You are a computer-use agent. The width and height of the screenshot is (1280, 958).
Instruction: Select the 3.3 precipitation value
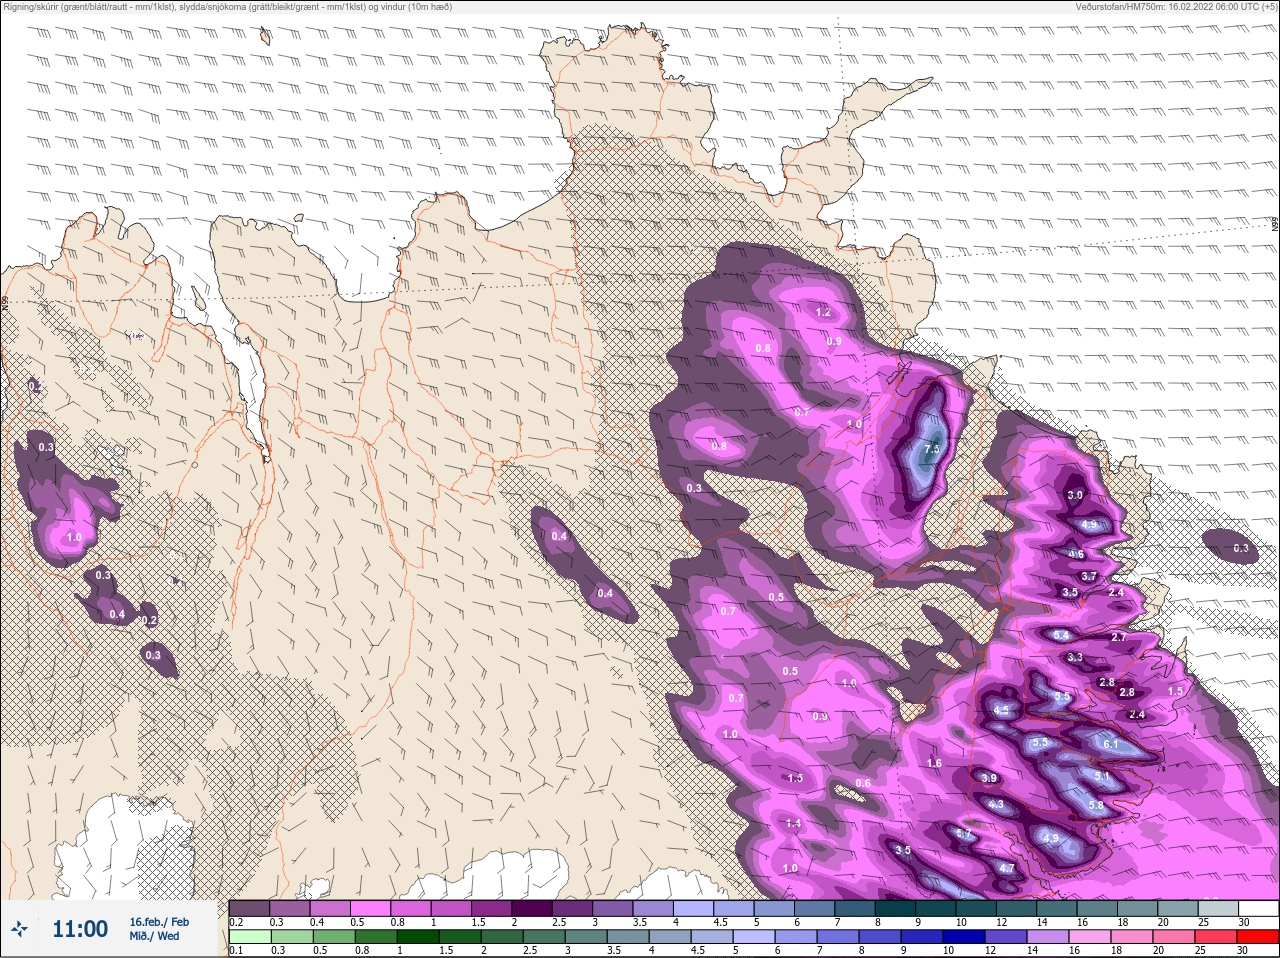tap(1075, 657)
